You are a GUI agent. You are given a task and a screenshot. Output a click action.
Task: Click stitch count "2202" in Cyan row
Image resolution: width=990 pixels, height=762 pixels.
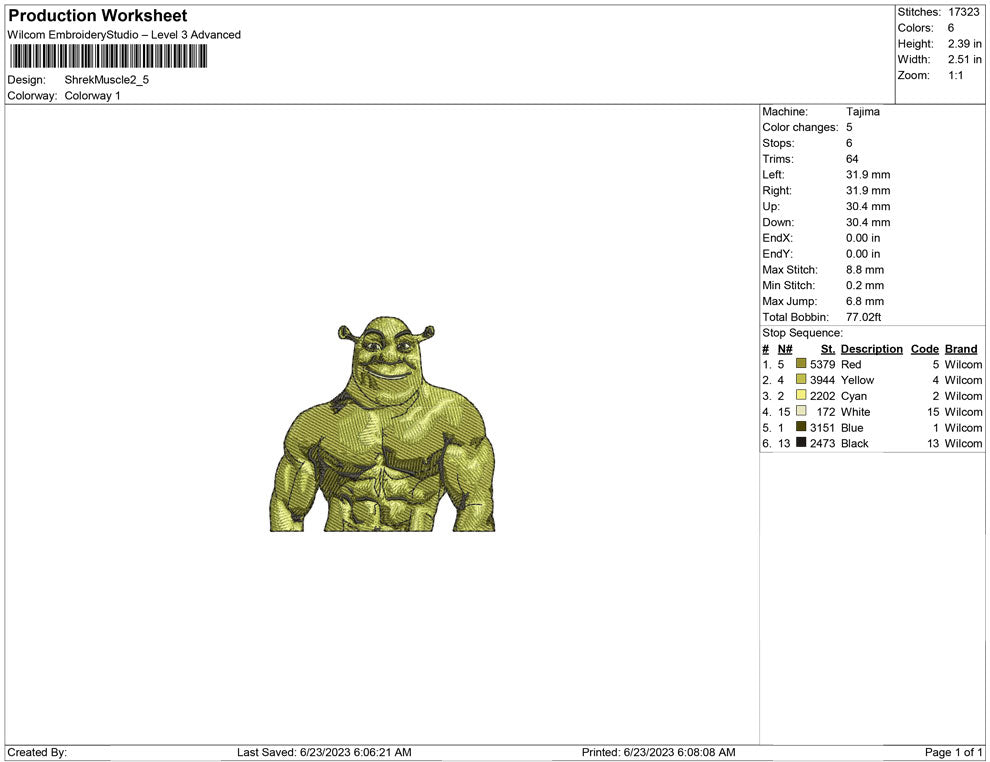coord(822,396)
